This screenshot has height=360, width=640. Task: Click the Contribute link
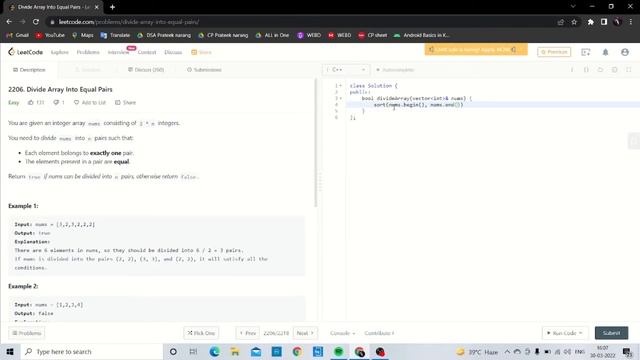click(379, 333)
